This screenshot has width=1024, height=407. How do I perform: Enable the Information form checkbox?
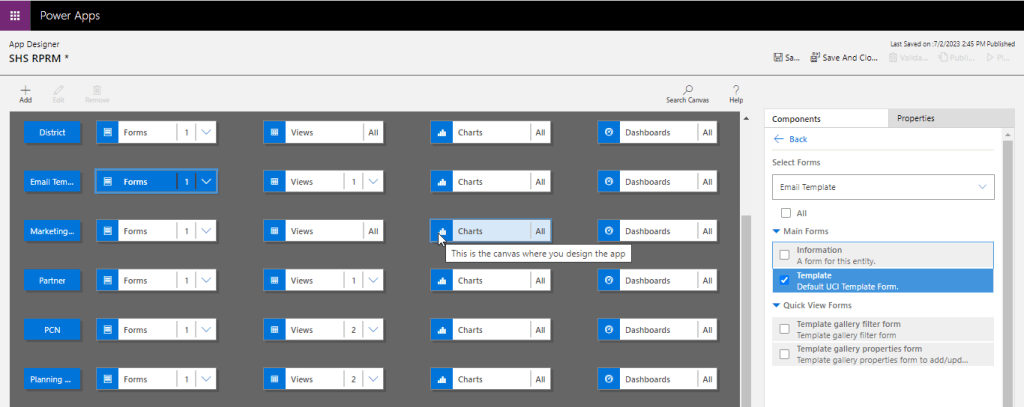click(x=785, y=255)
